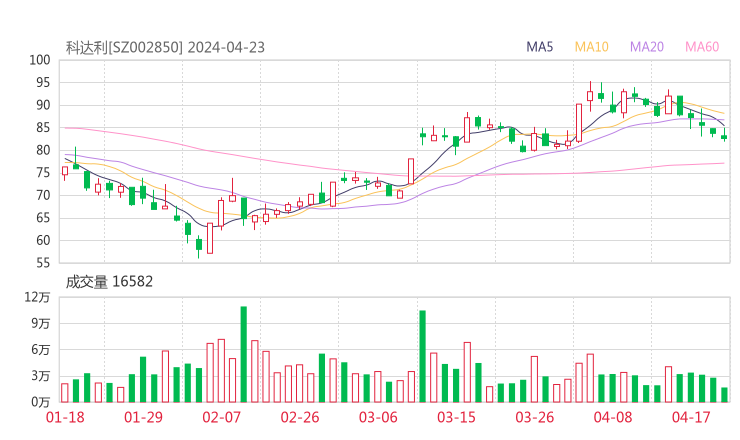Click the 0万 volume axis label
740x440 pixels.
41,402
